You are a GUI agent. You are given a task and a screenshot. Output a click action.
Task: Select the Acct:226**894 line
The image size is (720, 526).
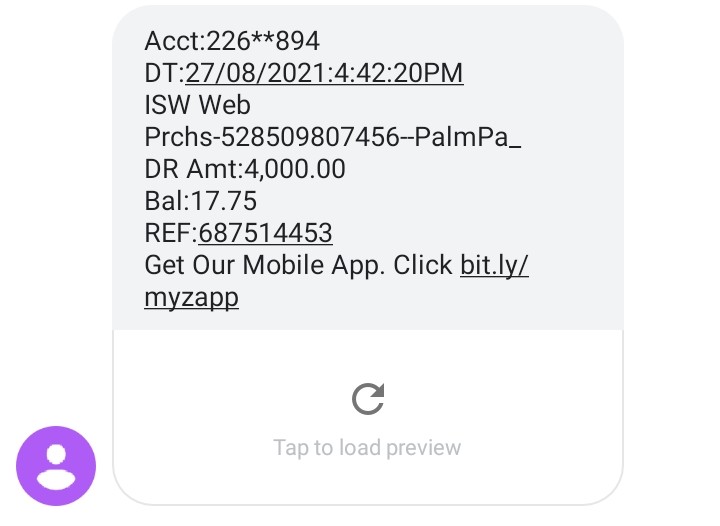click(232, 41)
